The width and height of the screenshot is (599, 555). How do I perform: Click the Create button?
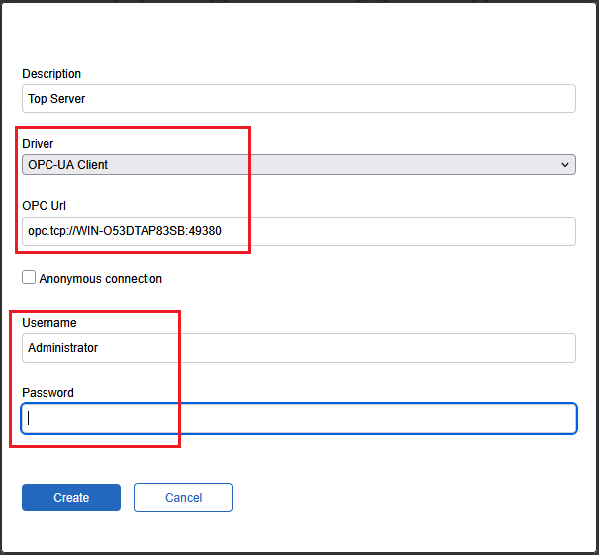pyautogui.click(x=71, y=497)
